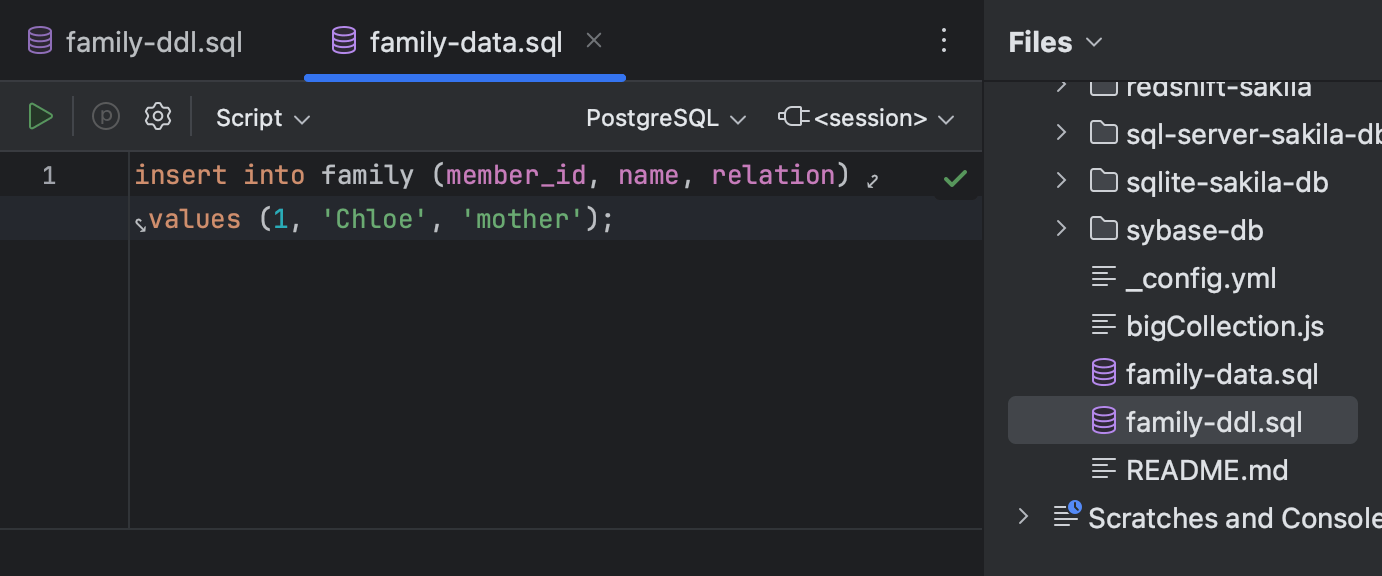Open the Files dropdown in the sidebar
The height and width of the screenshot is (576, 1382).
pyautogui.click(x=1055, y=42)
